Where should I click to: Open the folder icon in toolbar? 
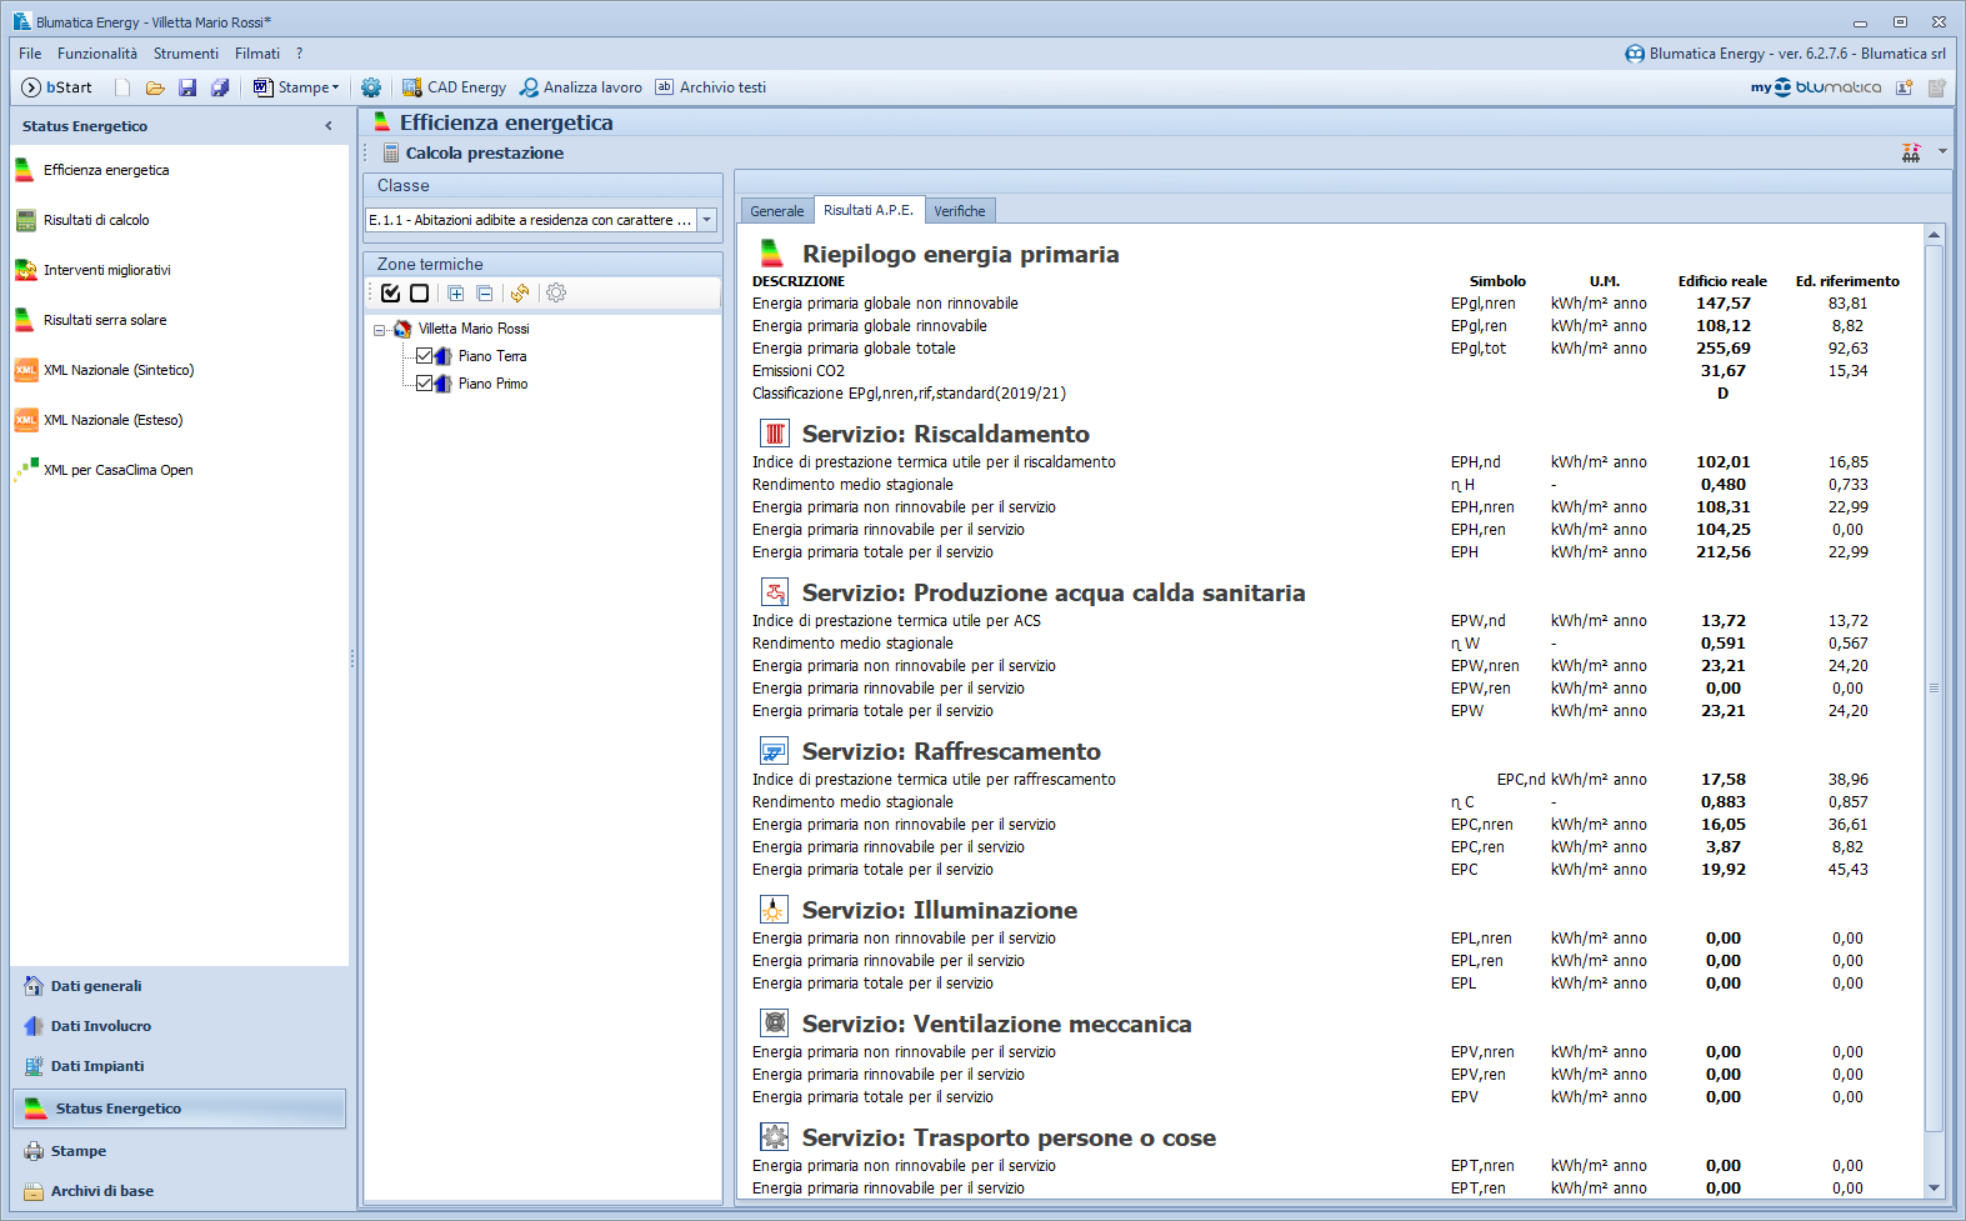click(x=154, y=87)
